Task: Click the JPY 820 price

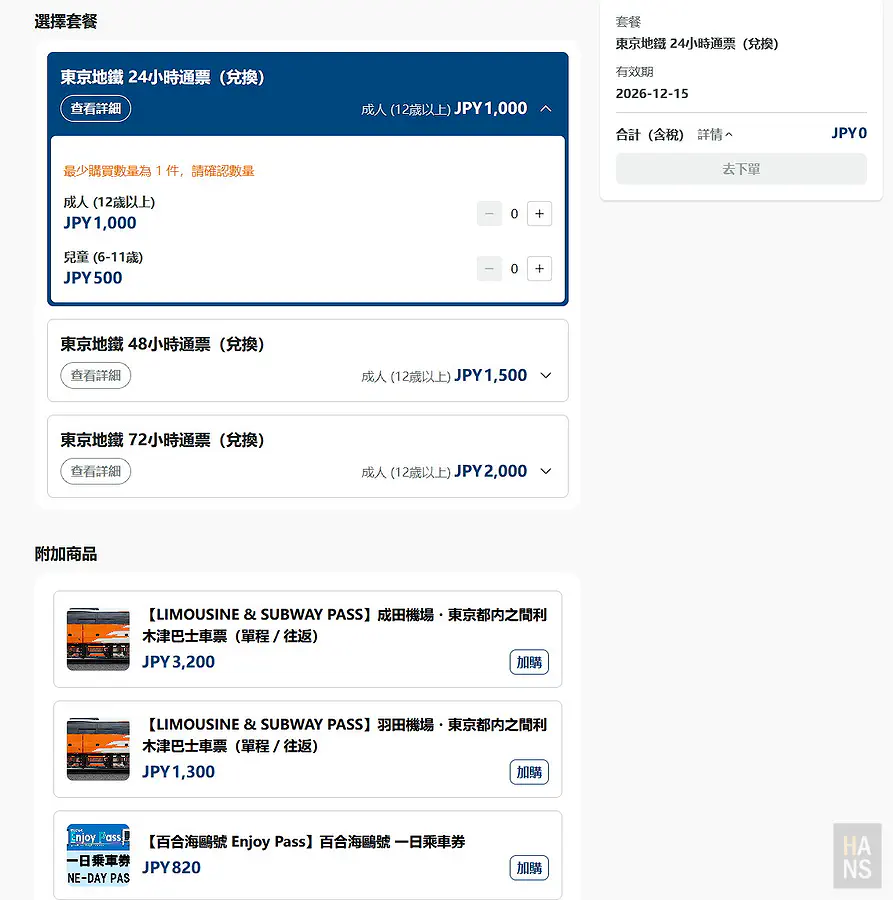Action: pyautogui.click(x=171, y=867)
